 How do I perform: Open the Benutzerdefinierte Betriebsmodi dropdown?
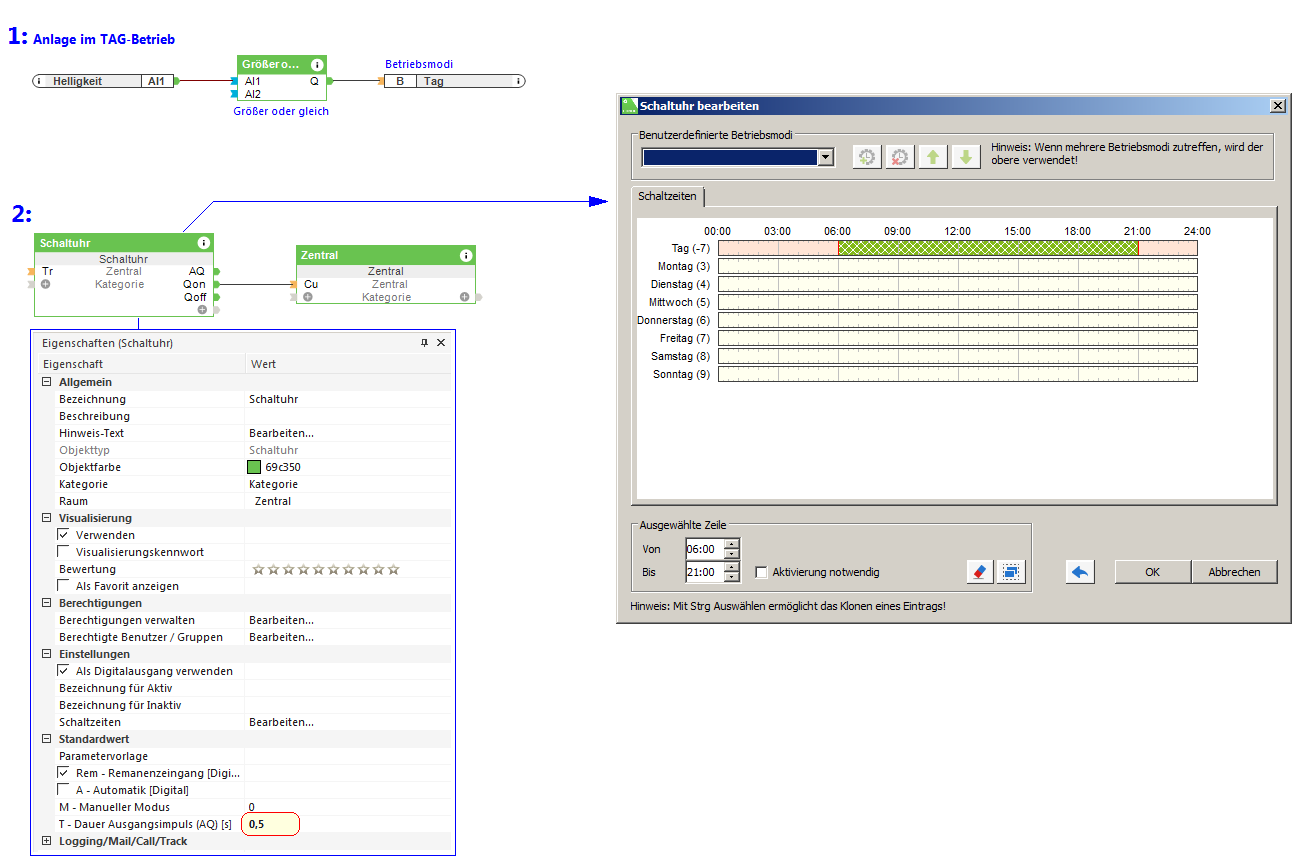(x=825, y=157)
